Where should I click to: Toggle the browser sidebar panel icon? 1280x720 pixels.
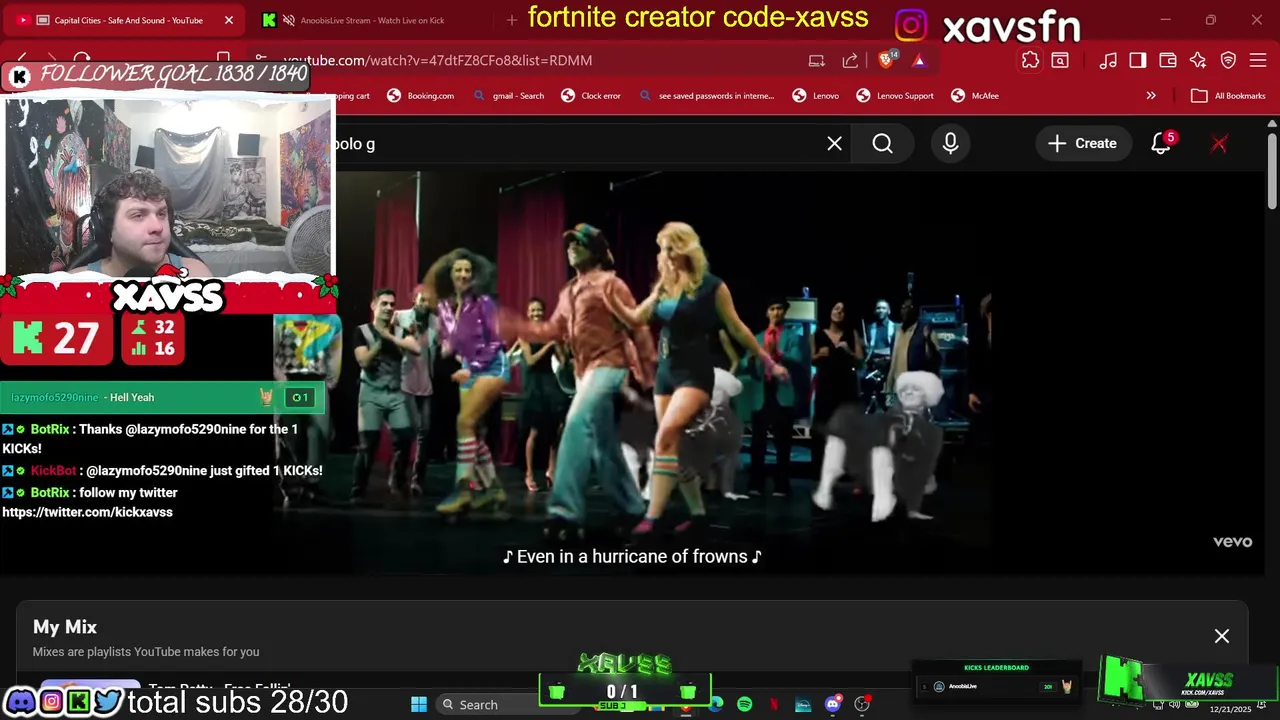click(x=1137, y=61)
